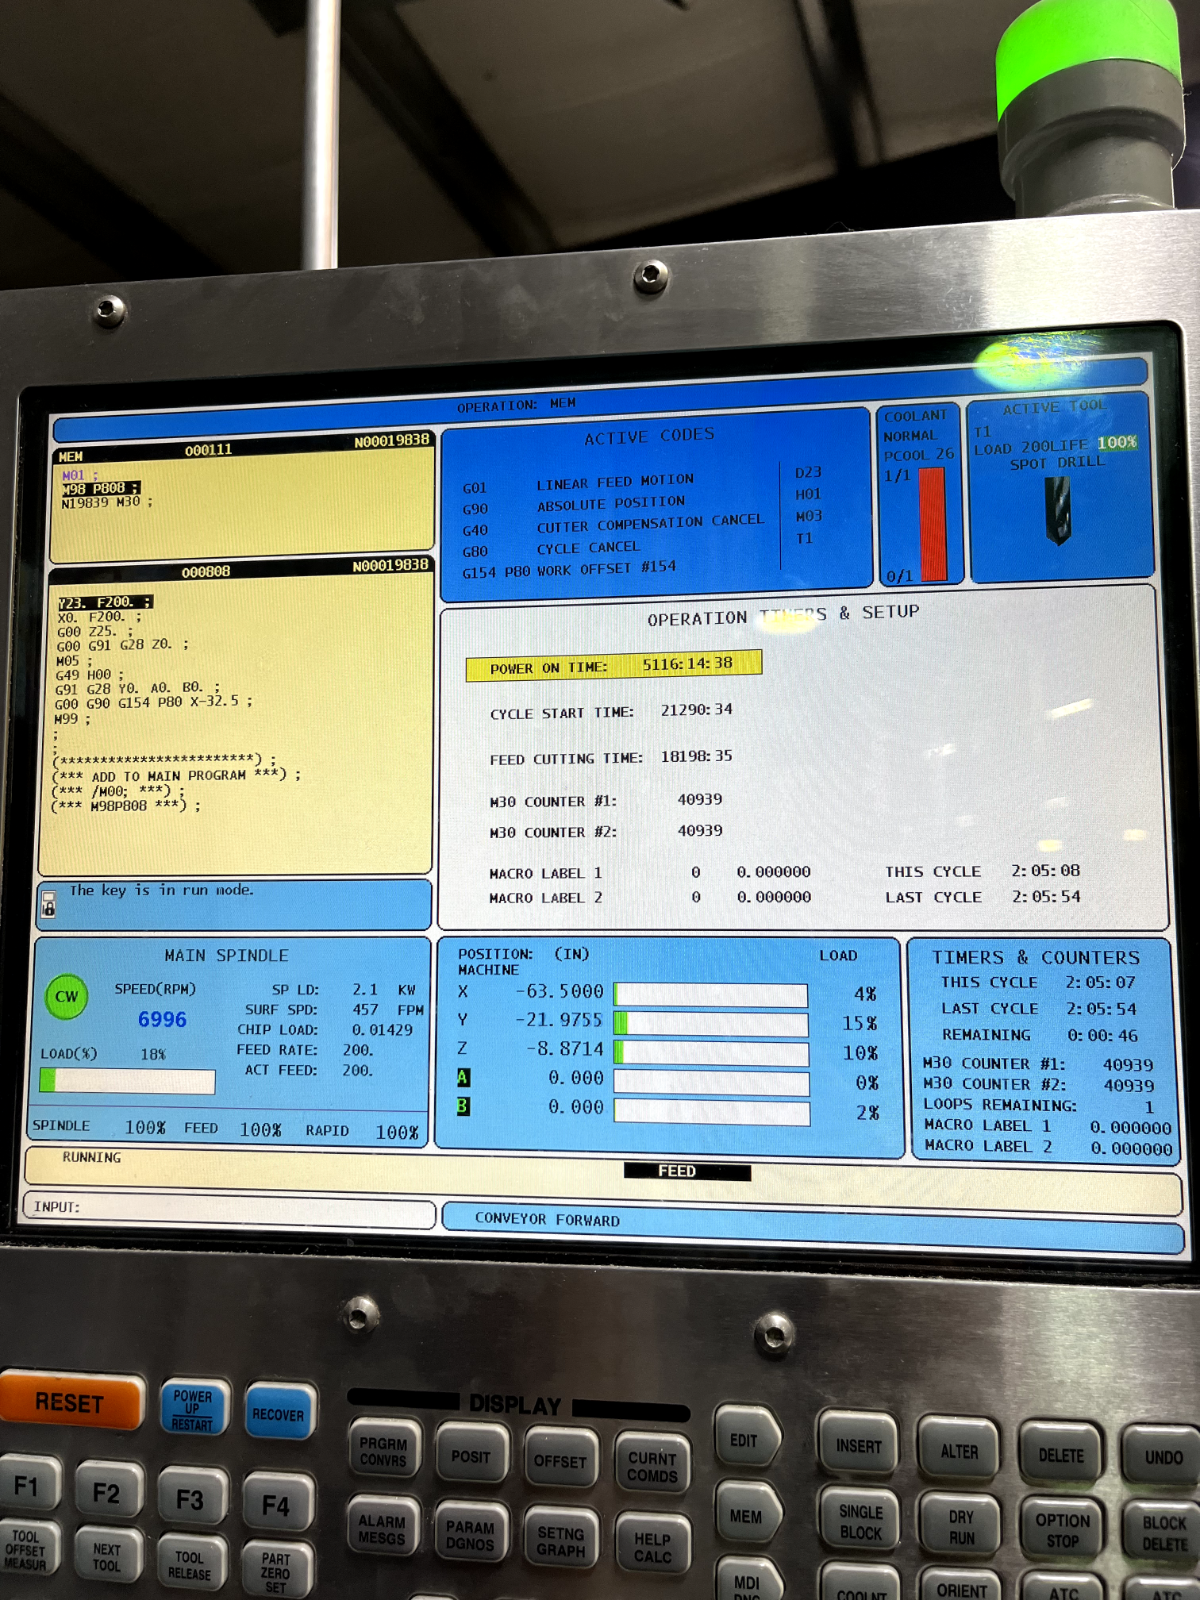Viewport: 1200px width, 1600px height.
Task: Click the green CW spindle direction indicator
Action: pyautogui.click(x=66, y=997)
